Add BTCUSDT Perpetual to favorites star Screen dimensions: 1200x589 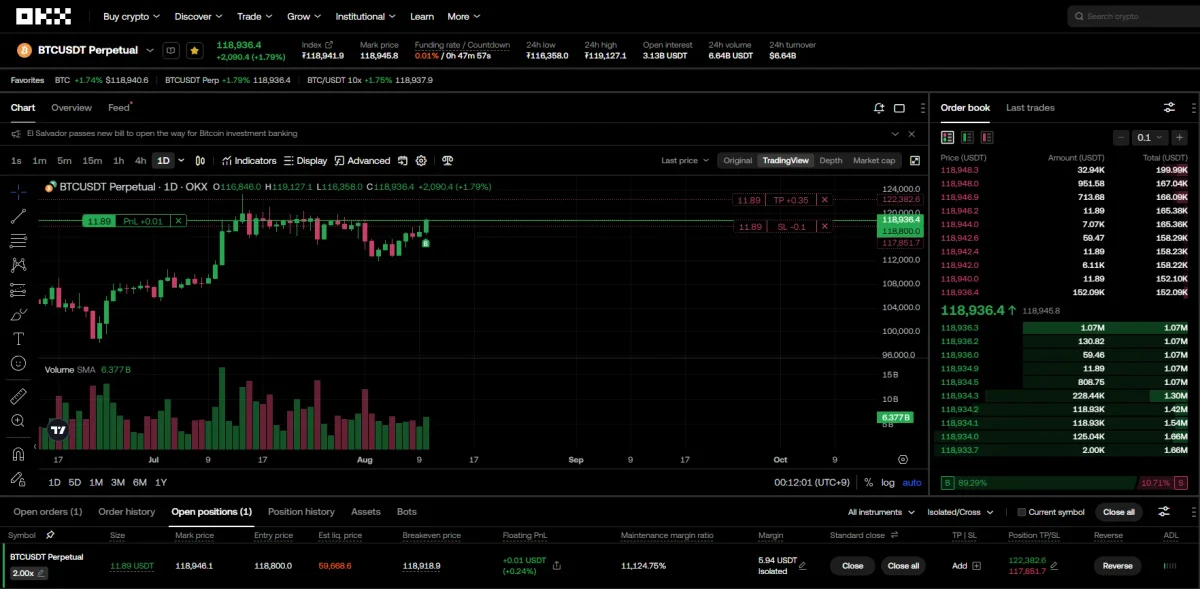click(194, 50)
